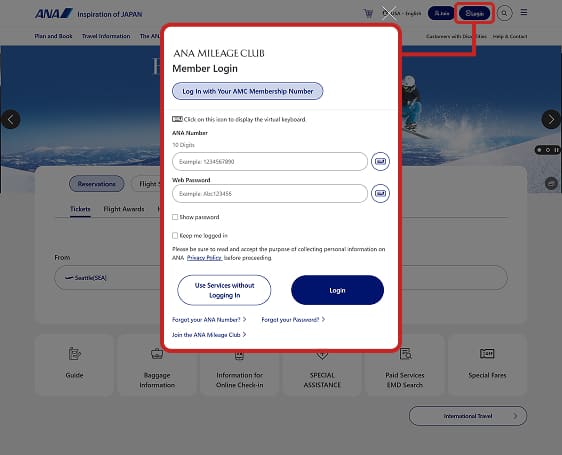Open the shopping cart icon
562x455 pixels.
click(x=368, y=14)
